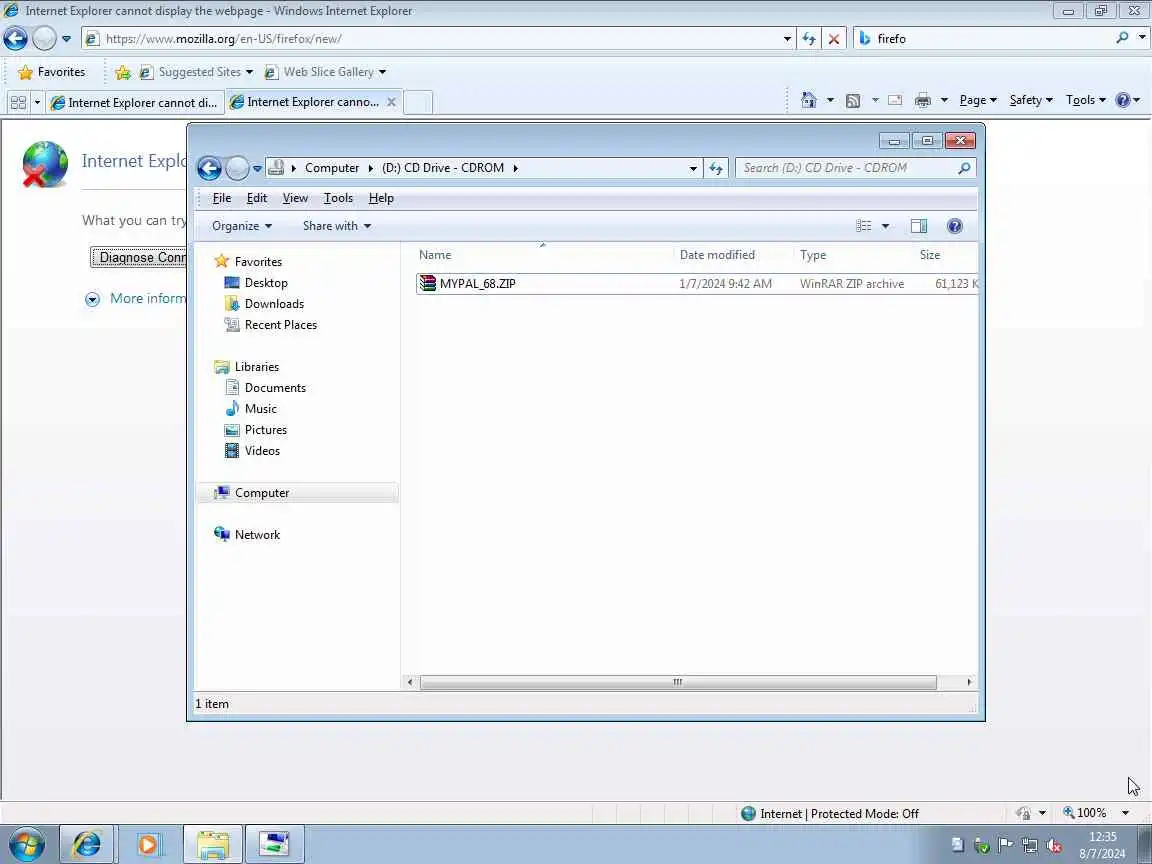Open Explorer View menu
Screen dimensions: 1152x864
pos(295,198)
